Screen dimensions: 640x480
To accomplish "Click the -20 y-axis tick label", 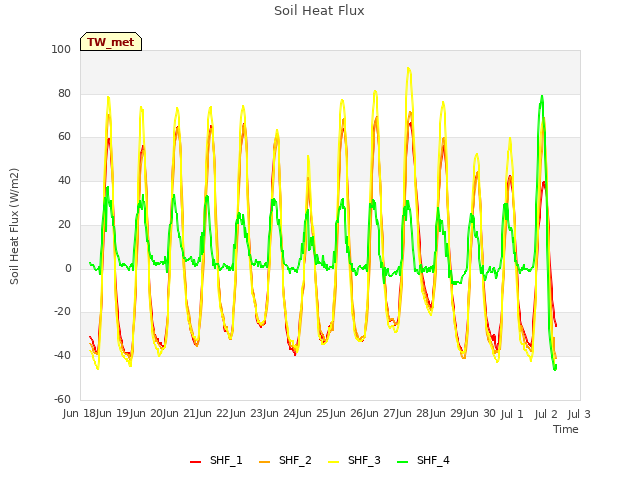I will tap(62, 312).
